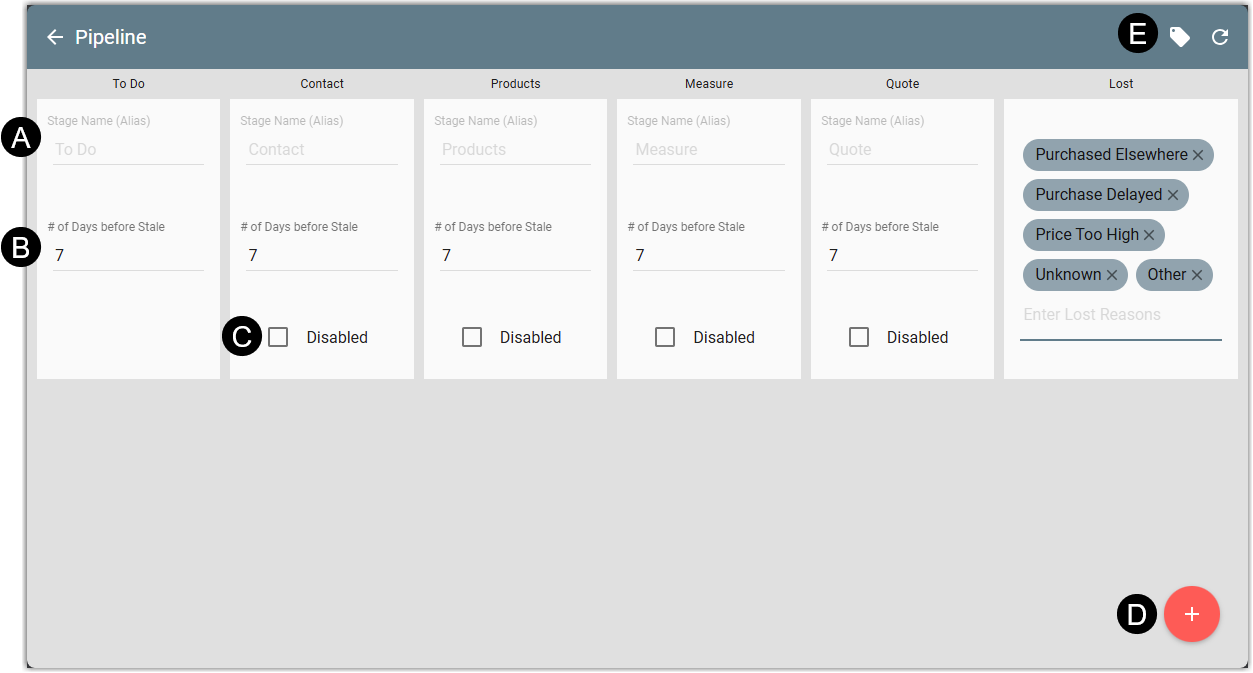Remove the Unknown lost reason chip

point(1112,275)
